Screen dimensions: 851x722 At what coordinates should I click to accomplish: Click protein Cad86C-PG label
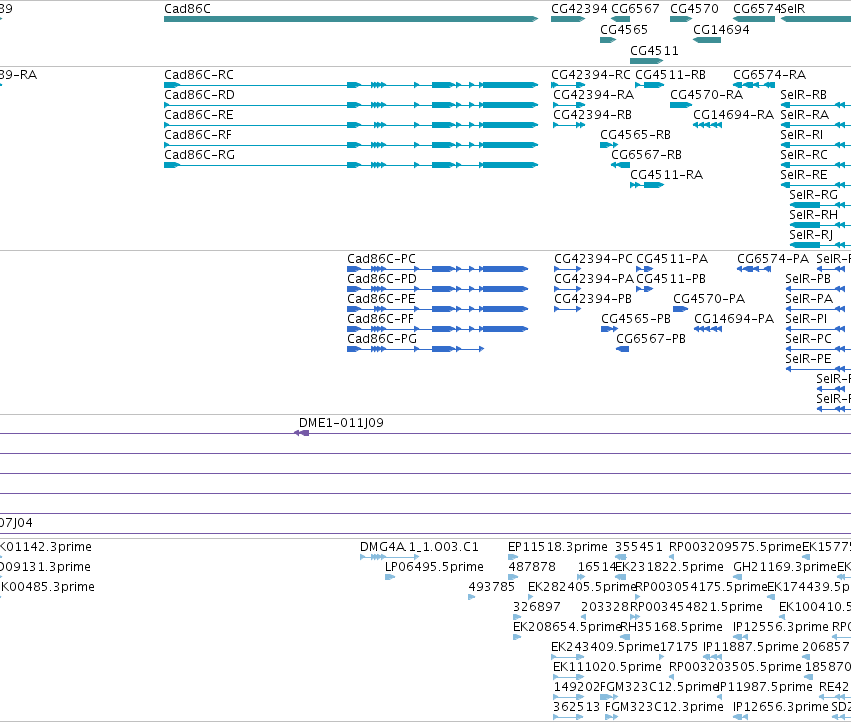click(382, 339)
